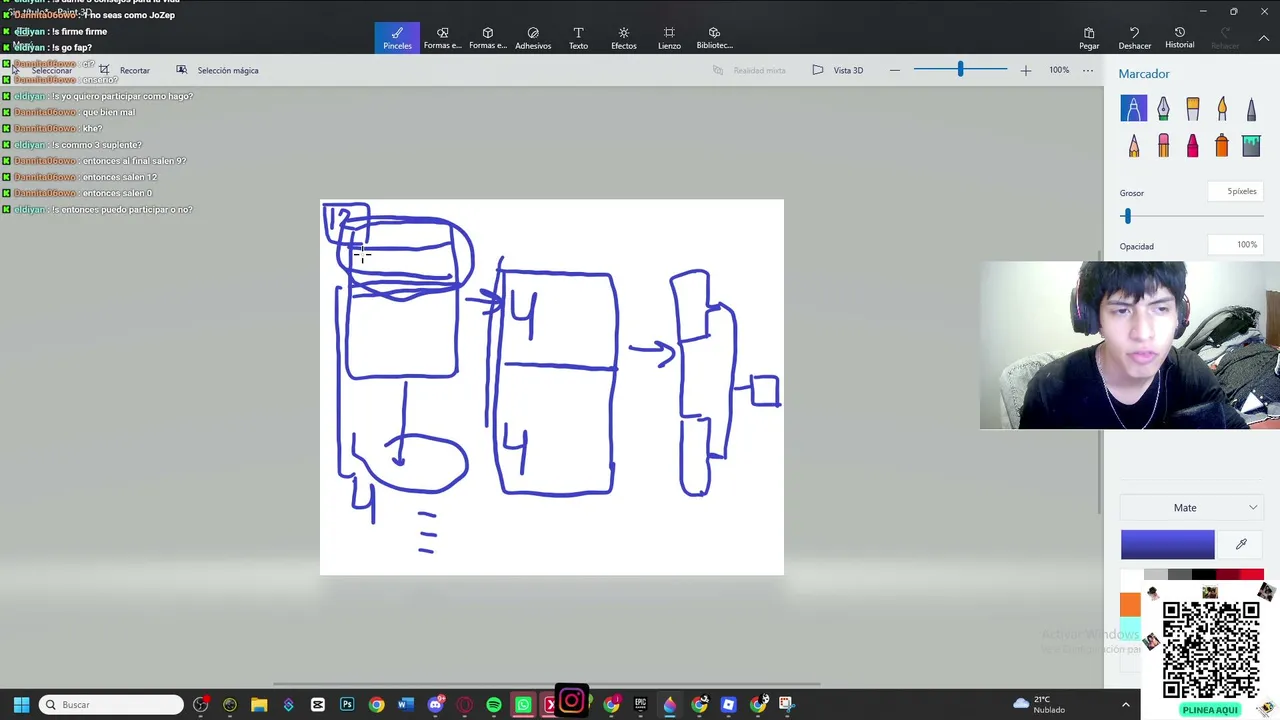The width and height of the screenshot is (1280, 720).
Task: Select the watercolor brush tool
Action: click(1222, 108)
